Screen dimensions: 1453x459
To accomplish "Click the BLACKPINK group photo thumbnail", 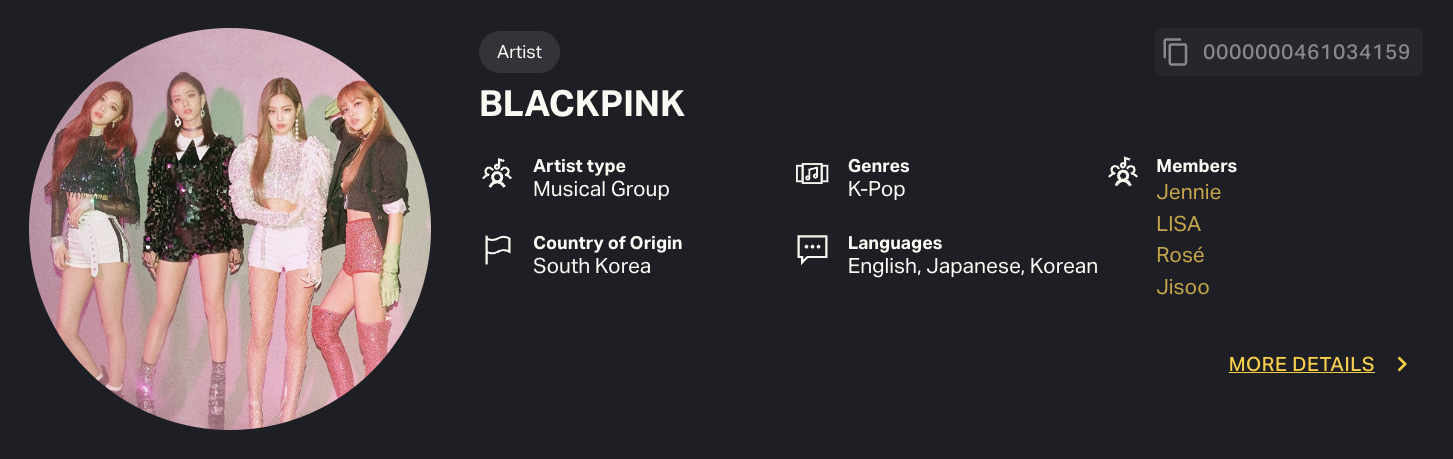I will (x=230, y=229).
